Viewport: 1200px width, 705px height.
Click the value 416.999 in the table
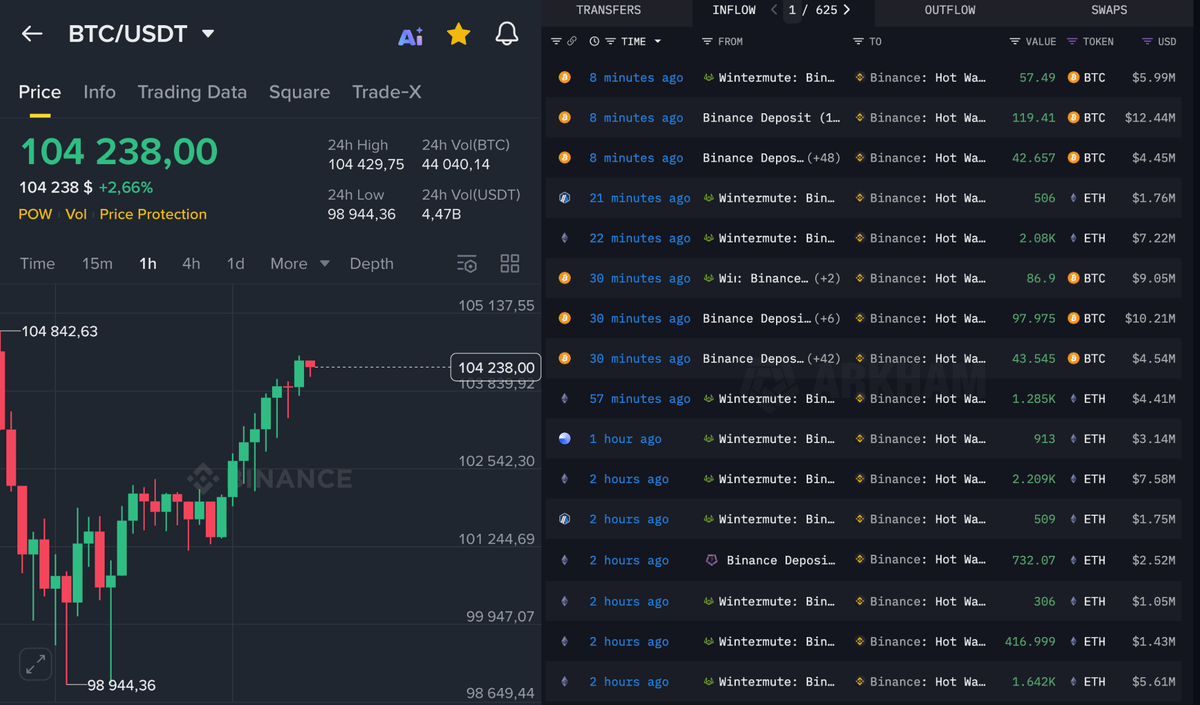click(1030, 642)
